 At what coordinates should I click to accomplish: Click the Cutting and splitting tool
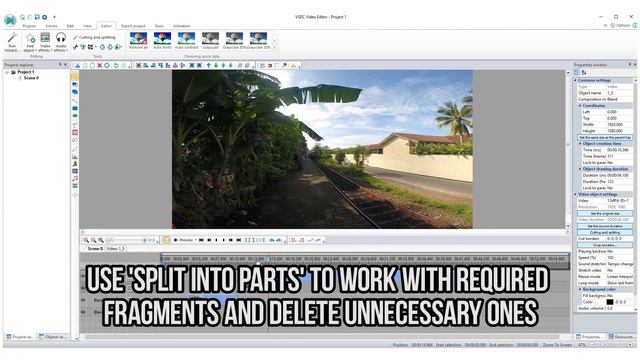(x=94, y=37)
